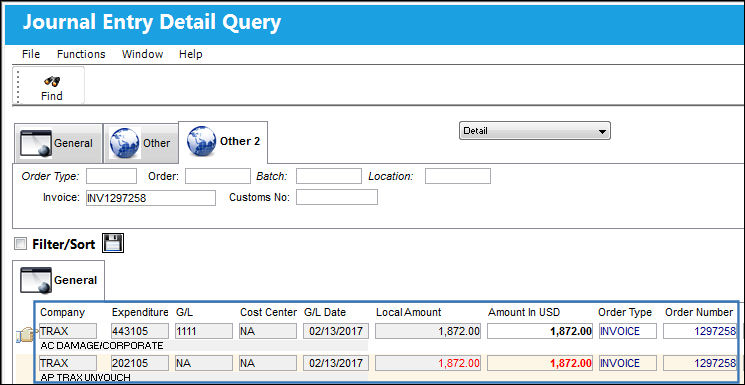Open the Detail dropdown list
This screenshot has width=745, height=385.
tap(535, 131)
